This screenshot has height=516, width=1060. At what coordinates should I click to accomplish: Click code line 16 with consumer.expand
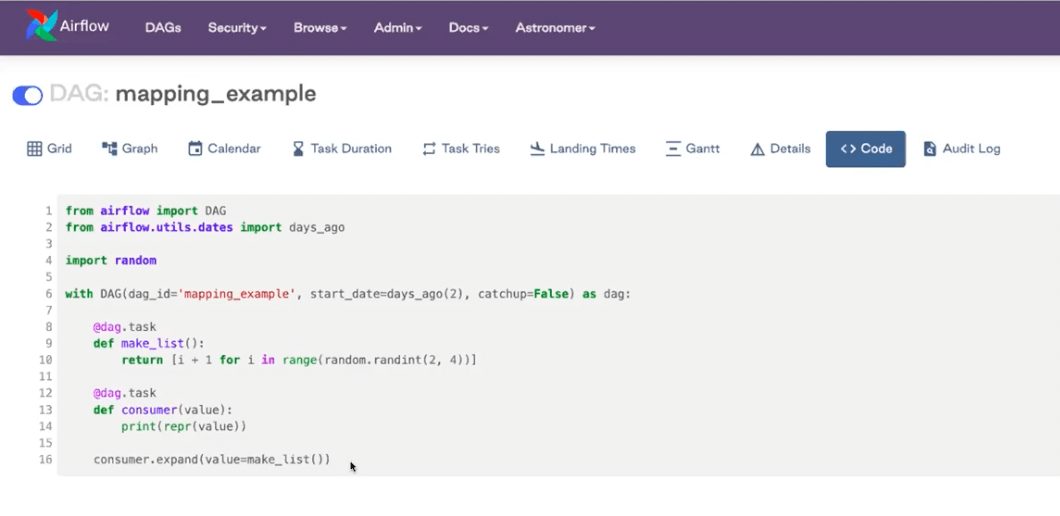(211, 459)
